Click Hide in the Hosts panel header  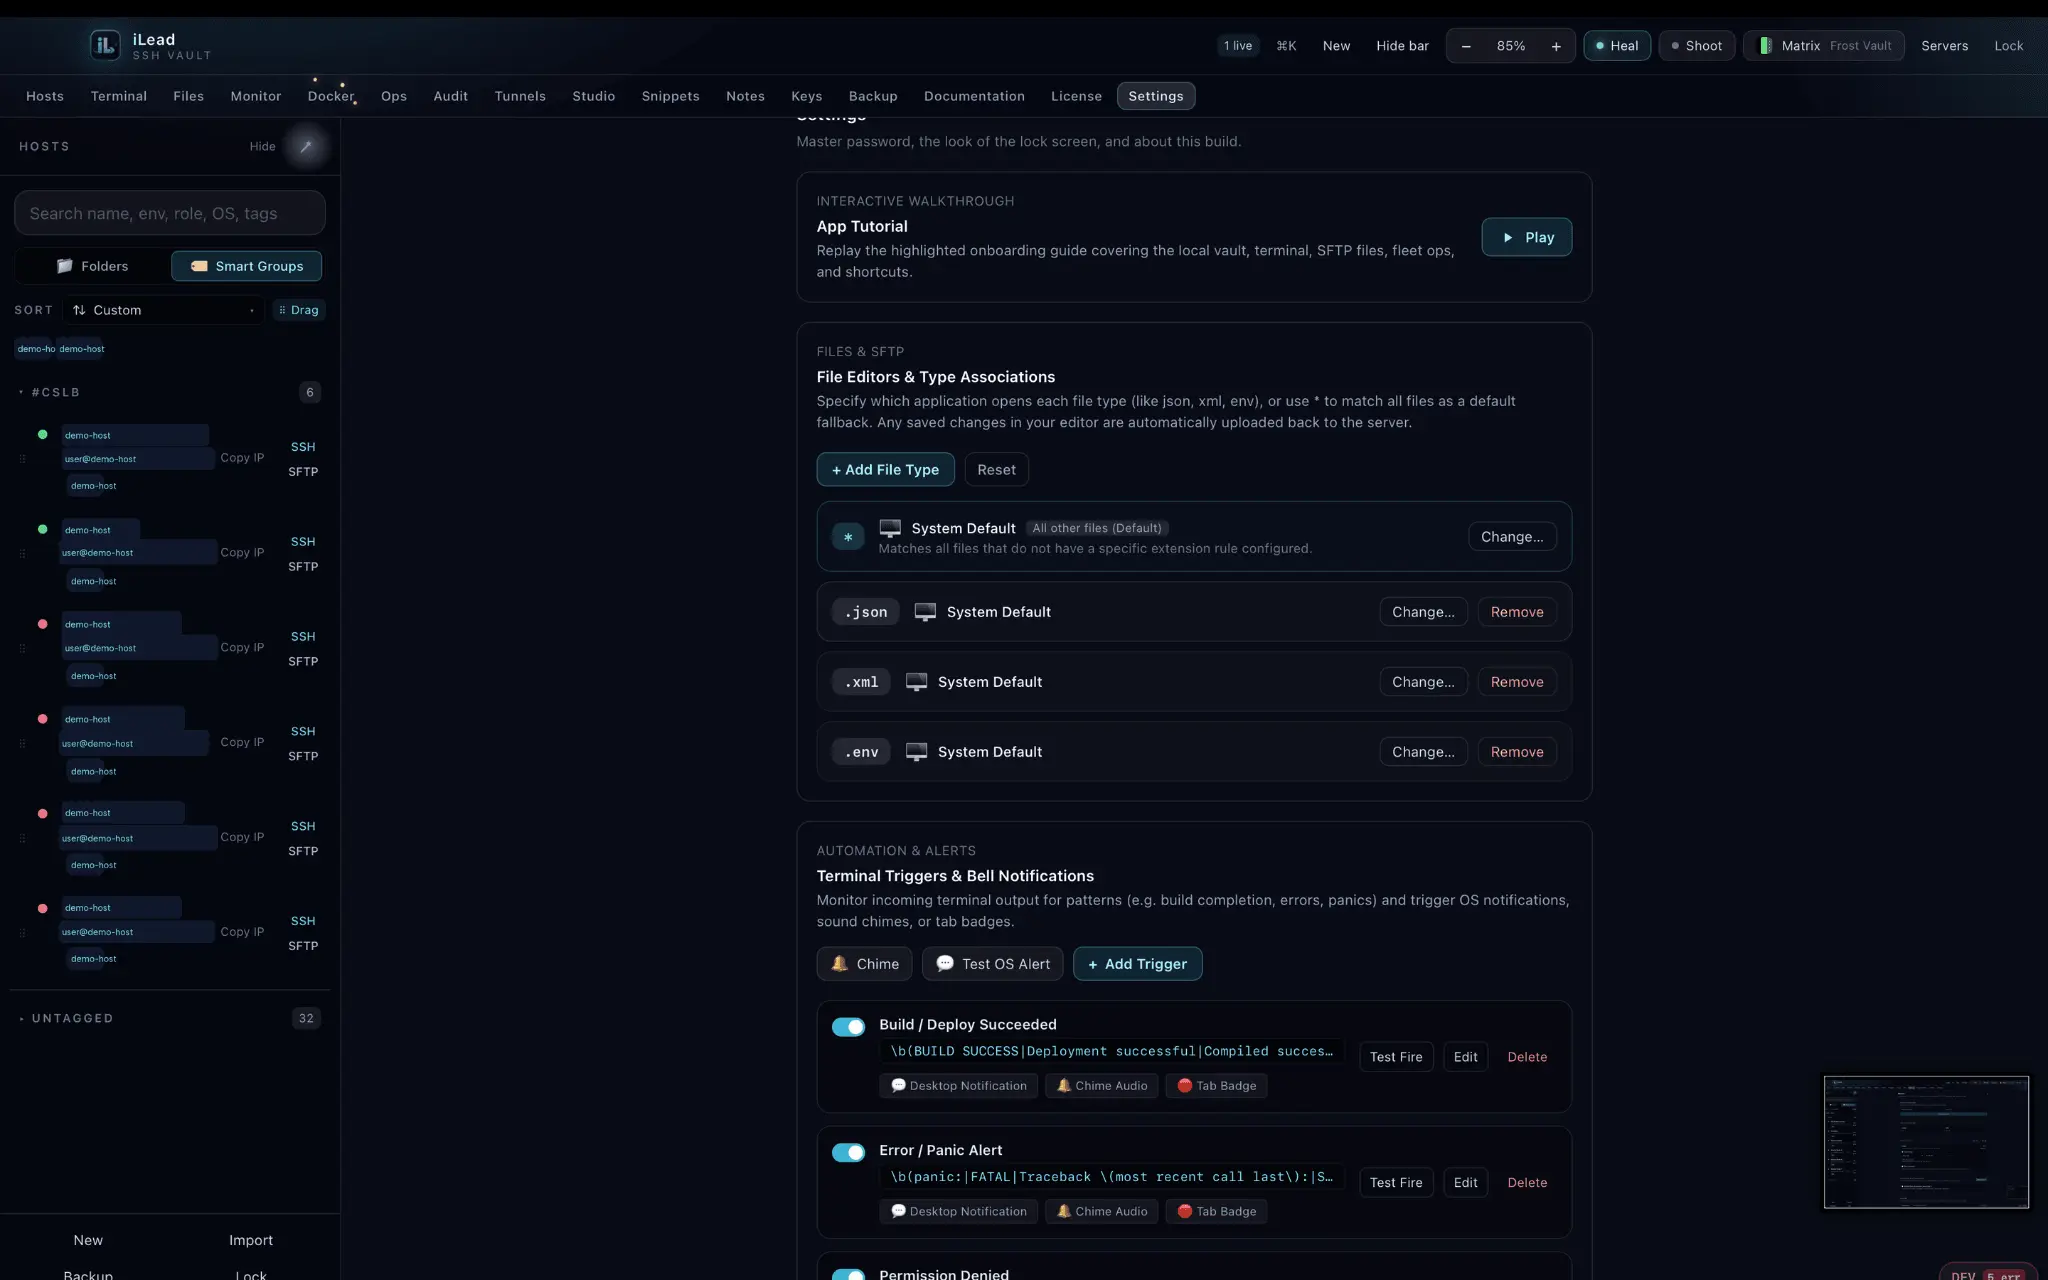tap(262, 146)
